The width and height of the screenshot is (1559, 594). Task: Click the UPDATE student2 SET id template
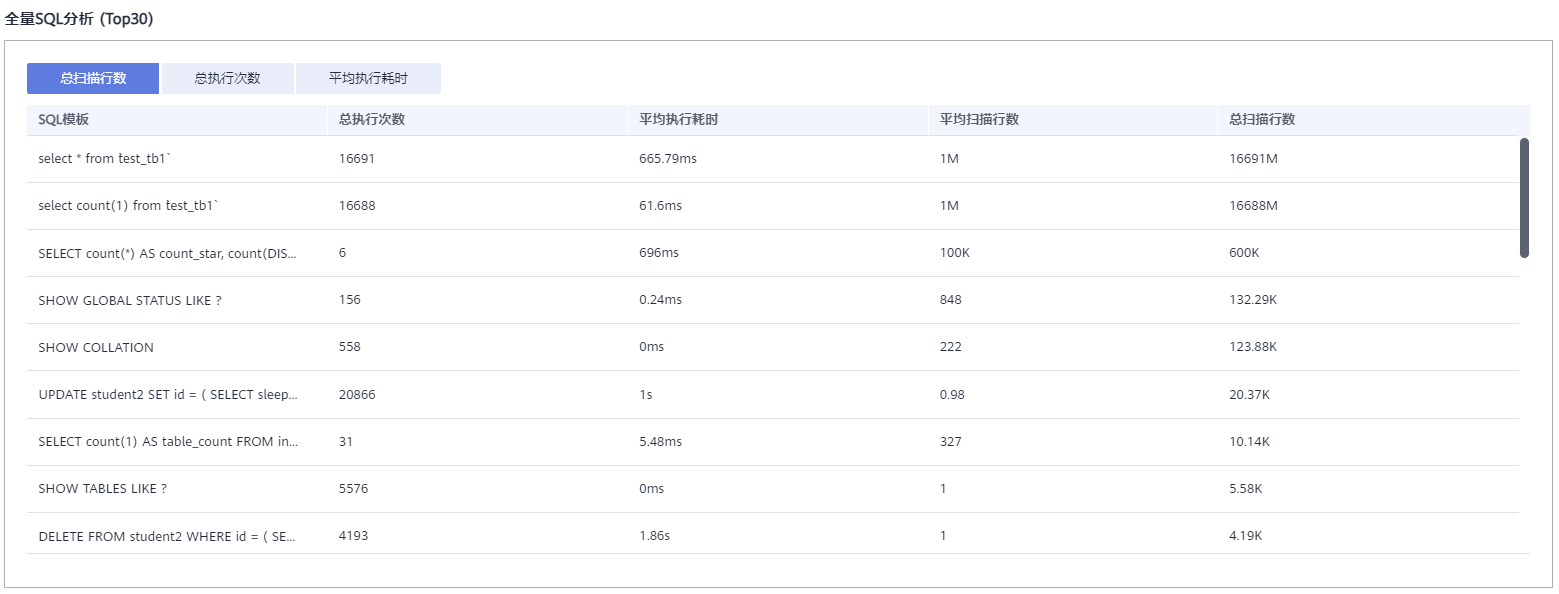click(x=168, y=394)
